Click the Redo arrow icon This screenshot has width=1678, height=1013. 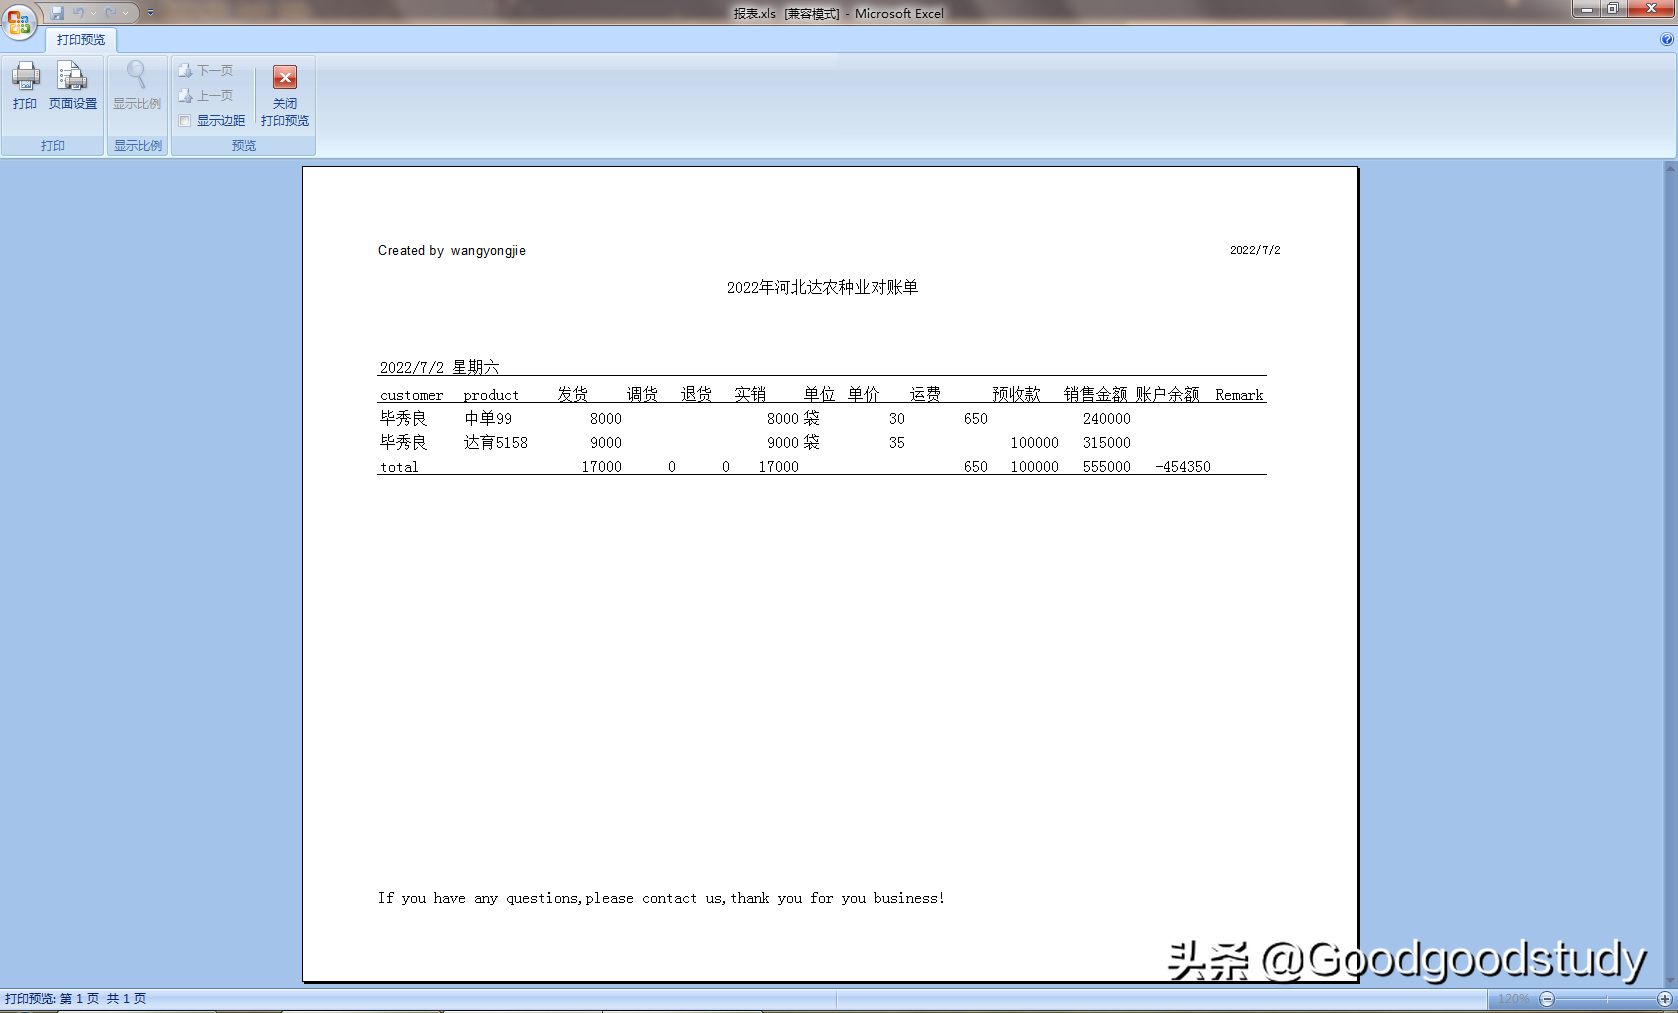(x=110, y=13)
